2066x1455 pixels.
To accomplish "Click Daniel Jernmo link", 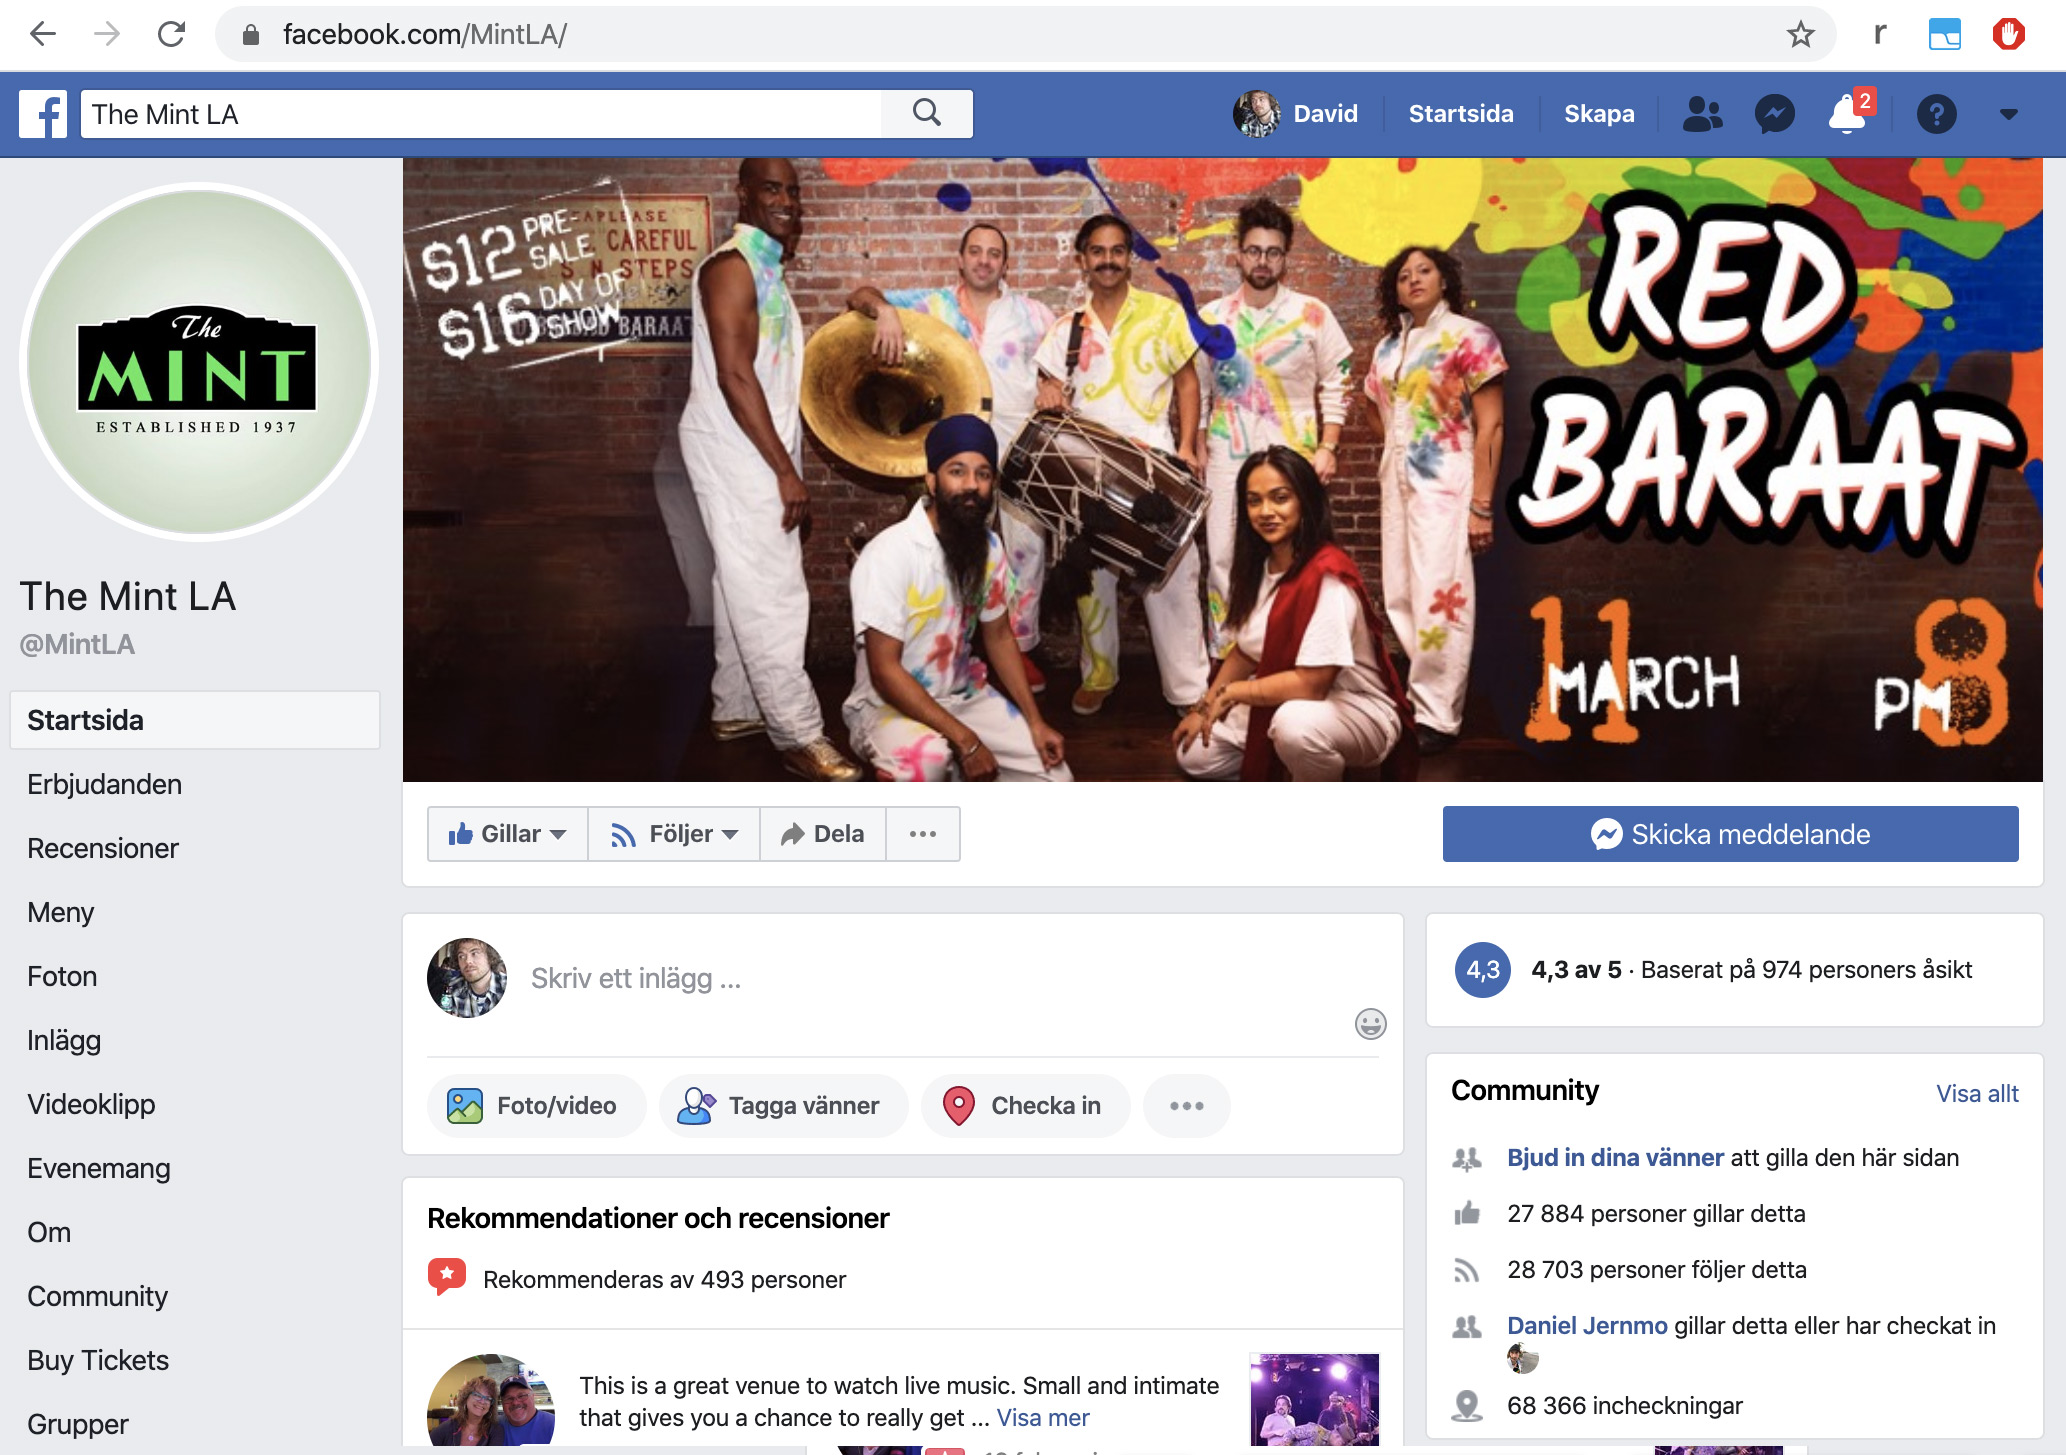I will tap(1587, 1325).
